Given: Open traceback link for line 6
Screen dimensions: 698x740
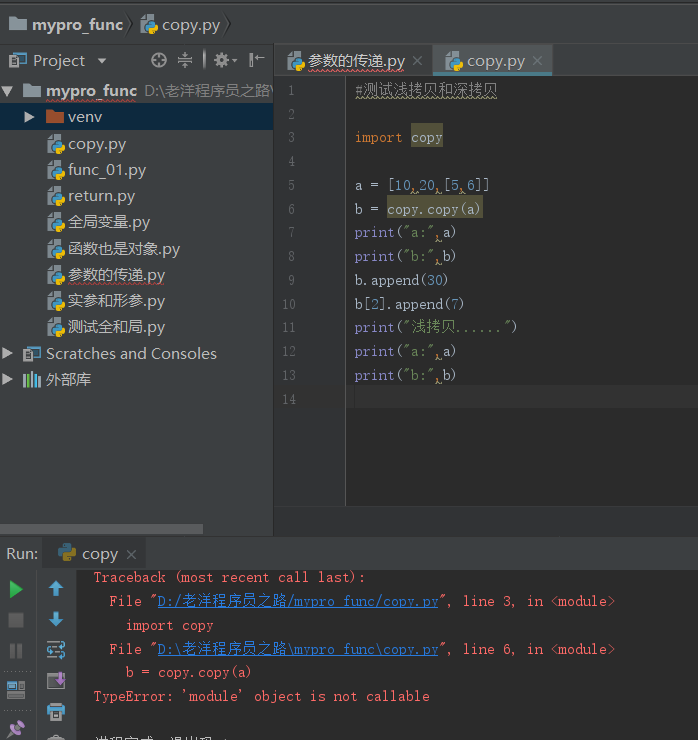Looking at the screenshot, I should pyautogui.click(x=298, y=649).
